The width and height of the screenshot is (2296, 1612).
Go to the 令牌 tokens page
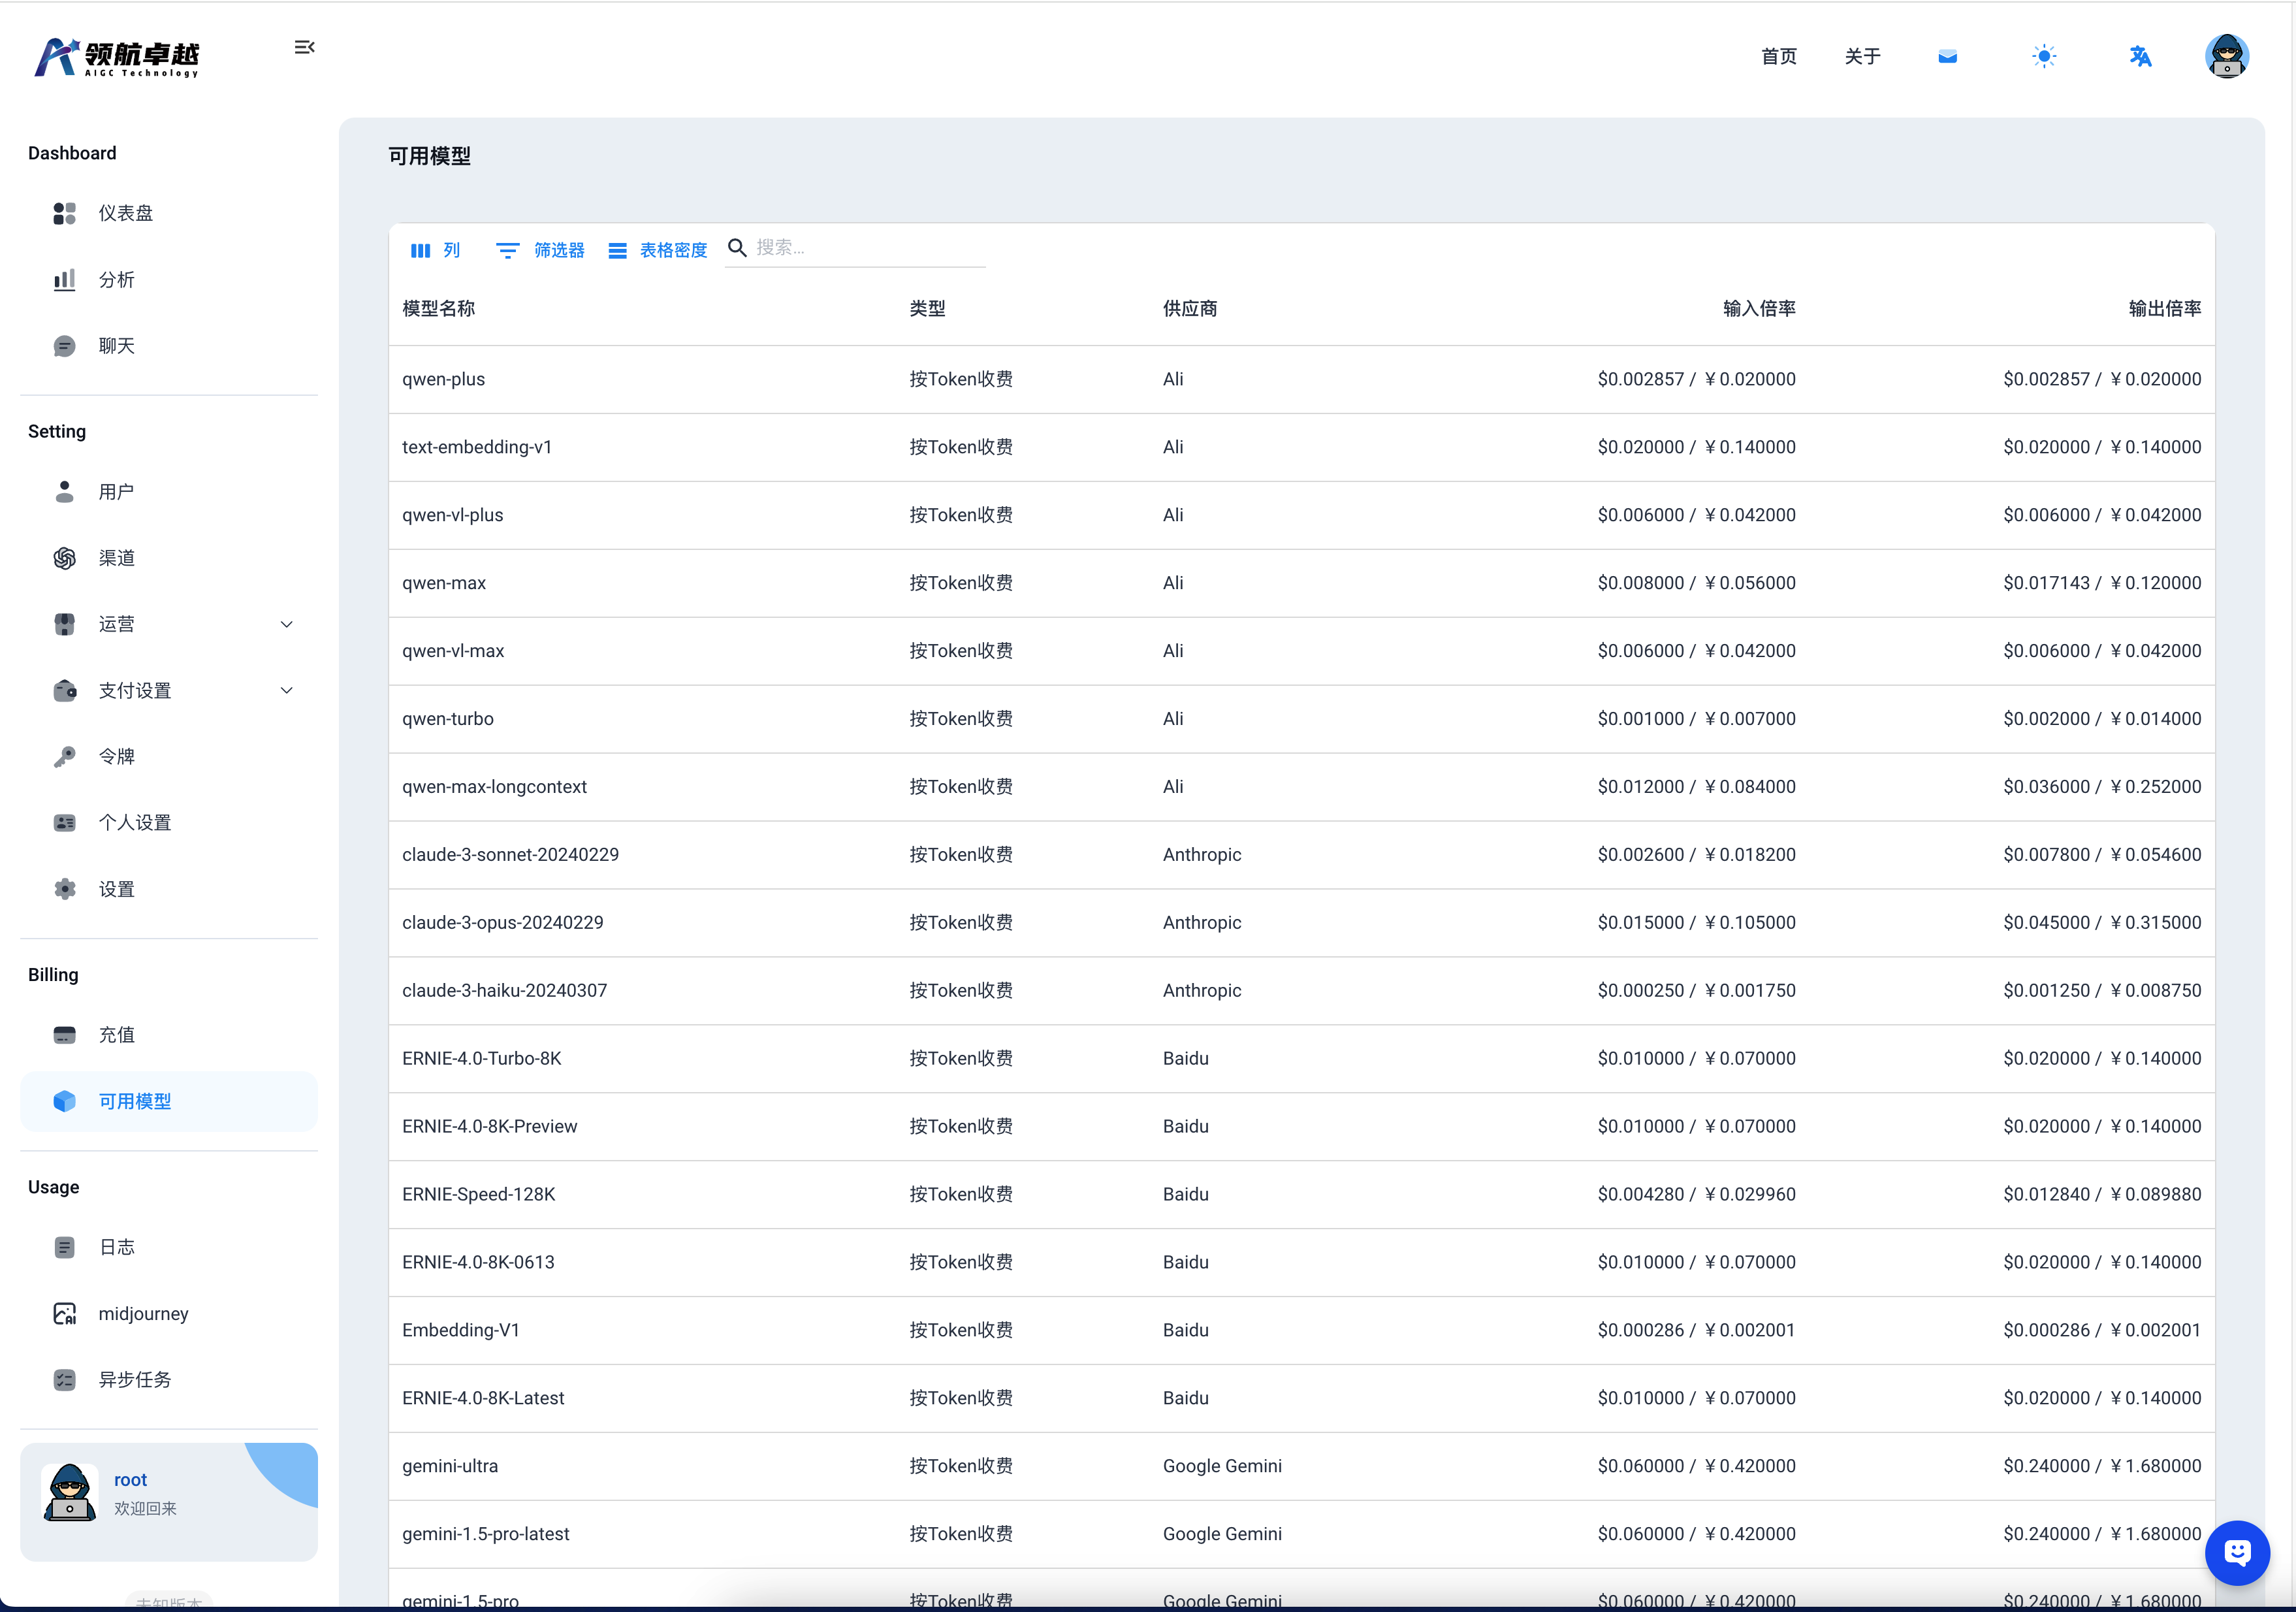[x=117, y=757]
